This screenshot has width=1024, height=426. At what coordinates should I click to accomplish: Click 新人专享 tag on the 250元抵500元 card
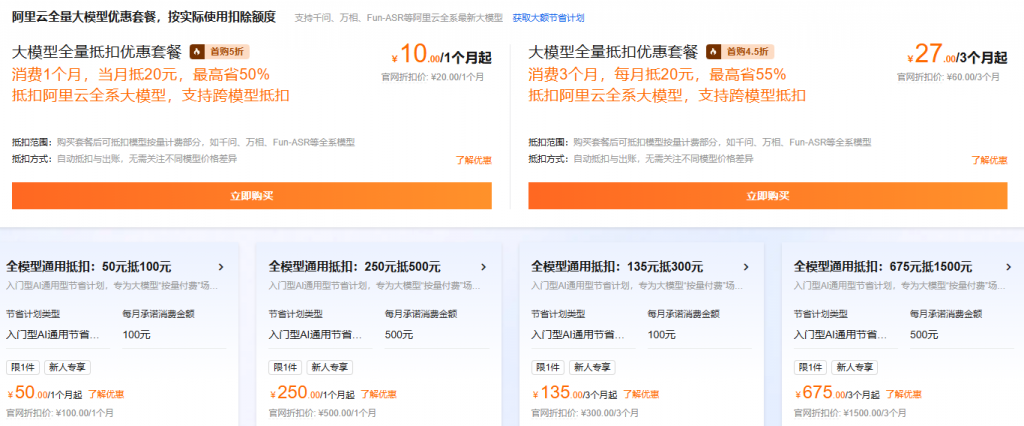[x=329, y=367]
